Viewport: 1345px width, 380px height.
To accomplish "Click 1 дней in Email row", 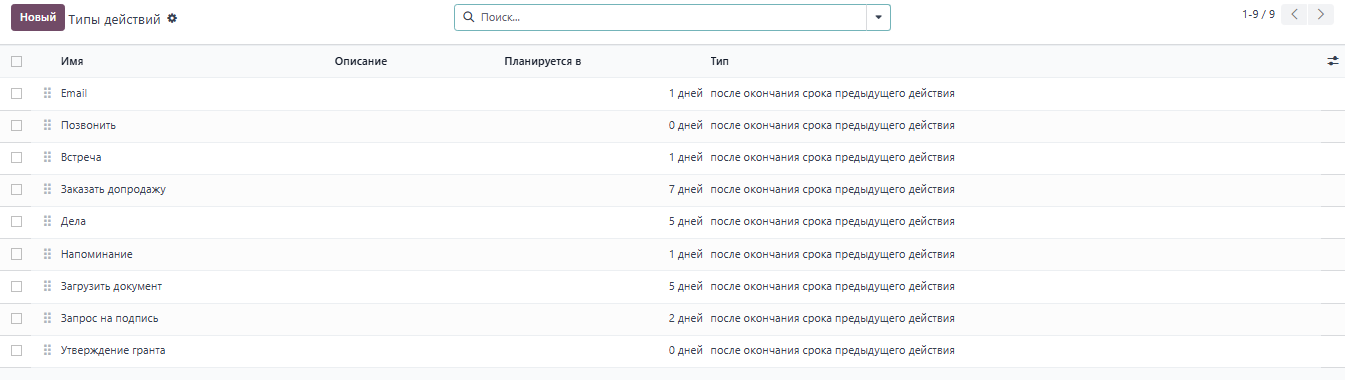I will point(686,93).
